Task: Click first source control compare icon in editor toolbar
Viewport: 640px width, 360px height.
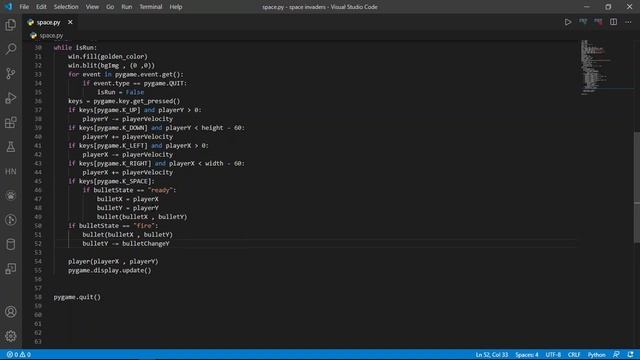Action: (583, 22)
